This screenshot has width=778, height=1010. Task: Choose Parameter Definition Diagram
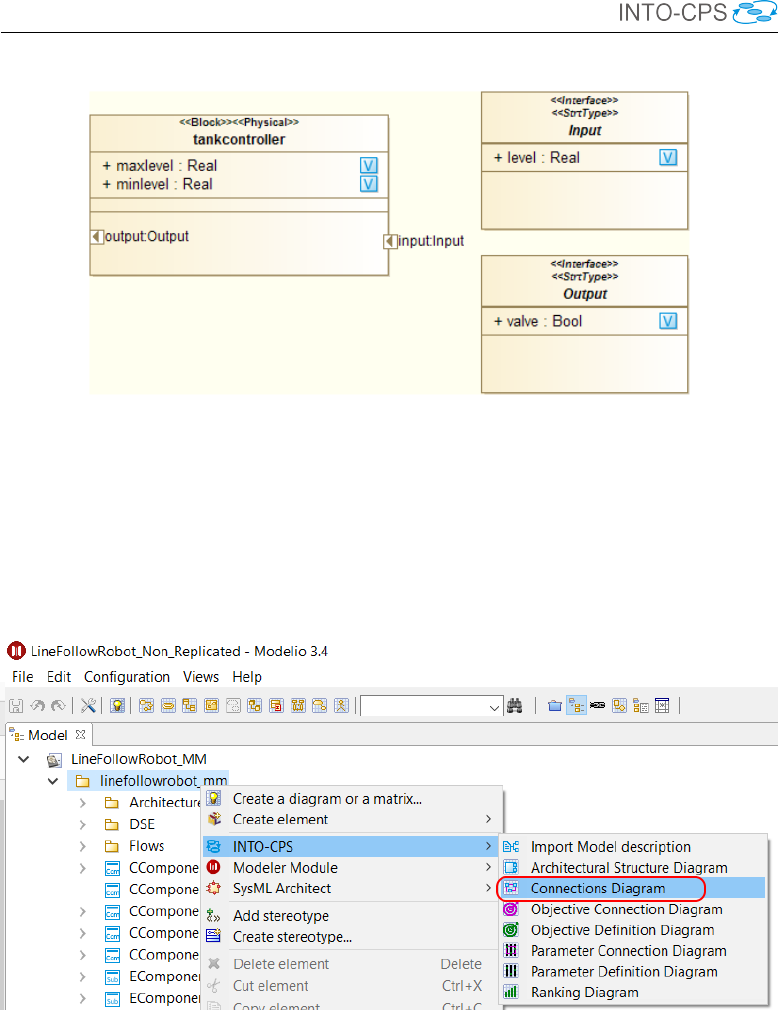pyautogui.click(x=632, y=971)
